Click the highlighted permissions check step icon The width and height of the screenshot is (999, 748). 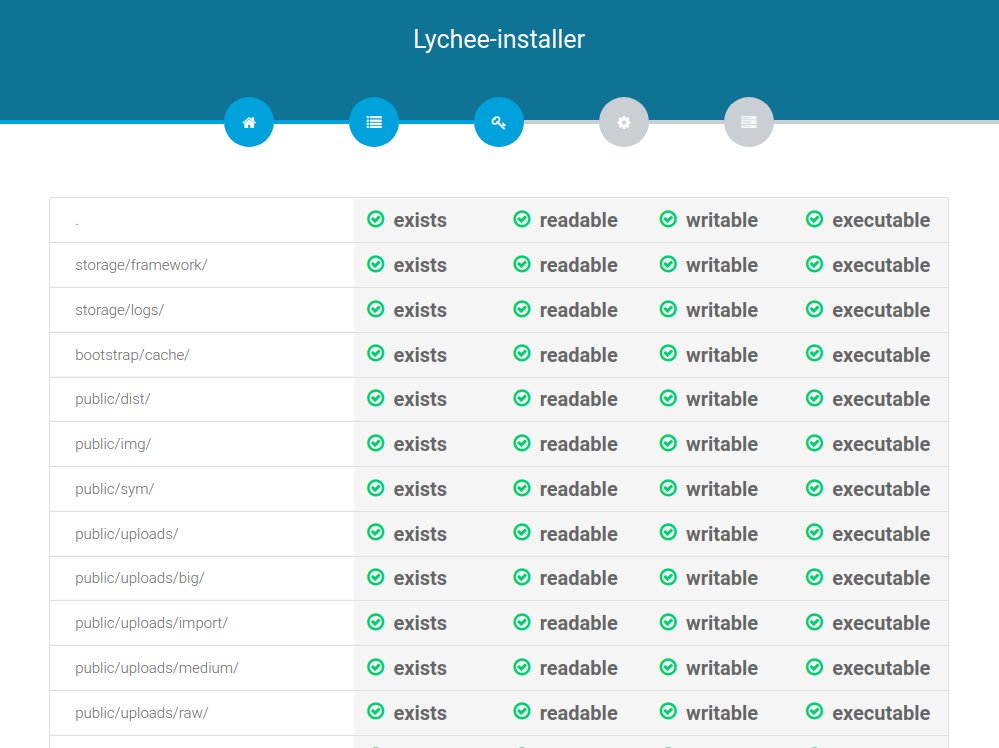pos(499,122)
